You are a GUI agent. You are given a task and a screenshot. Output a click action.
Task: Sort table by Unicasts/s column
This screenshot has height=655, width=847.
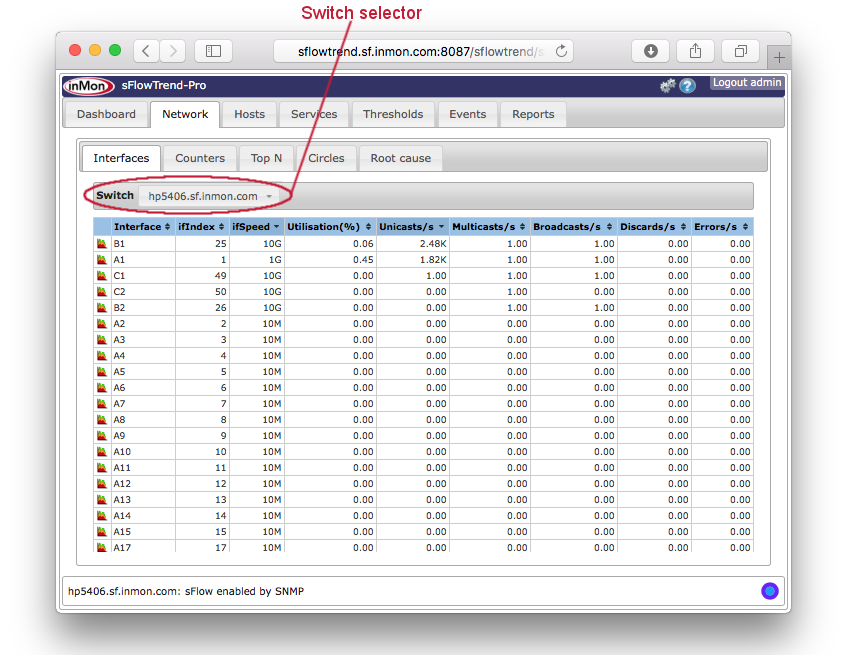[x=412, y=227]
